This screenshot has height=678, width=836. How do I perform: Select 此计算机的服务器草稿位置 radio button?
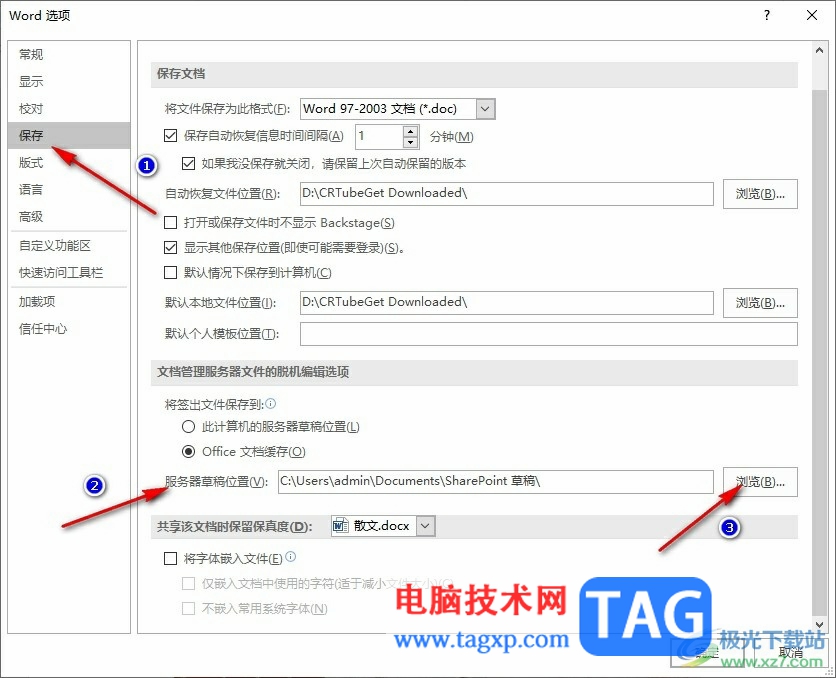tap(188, 426)
